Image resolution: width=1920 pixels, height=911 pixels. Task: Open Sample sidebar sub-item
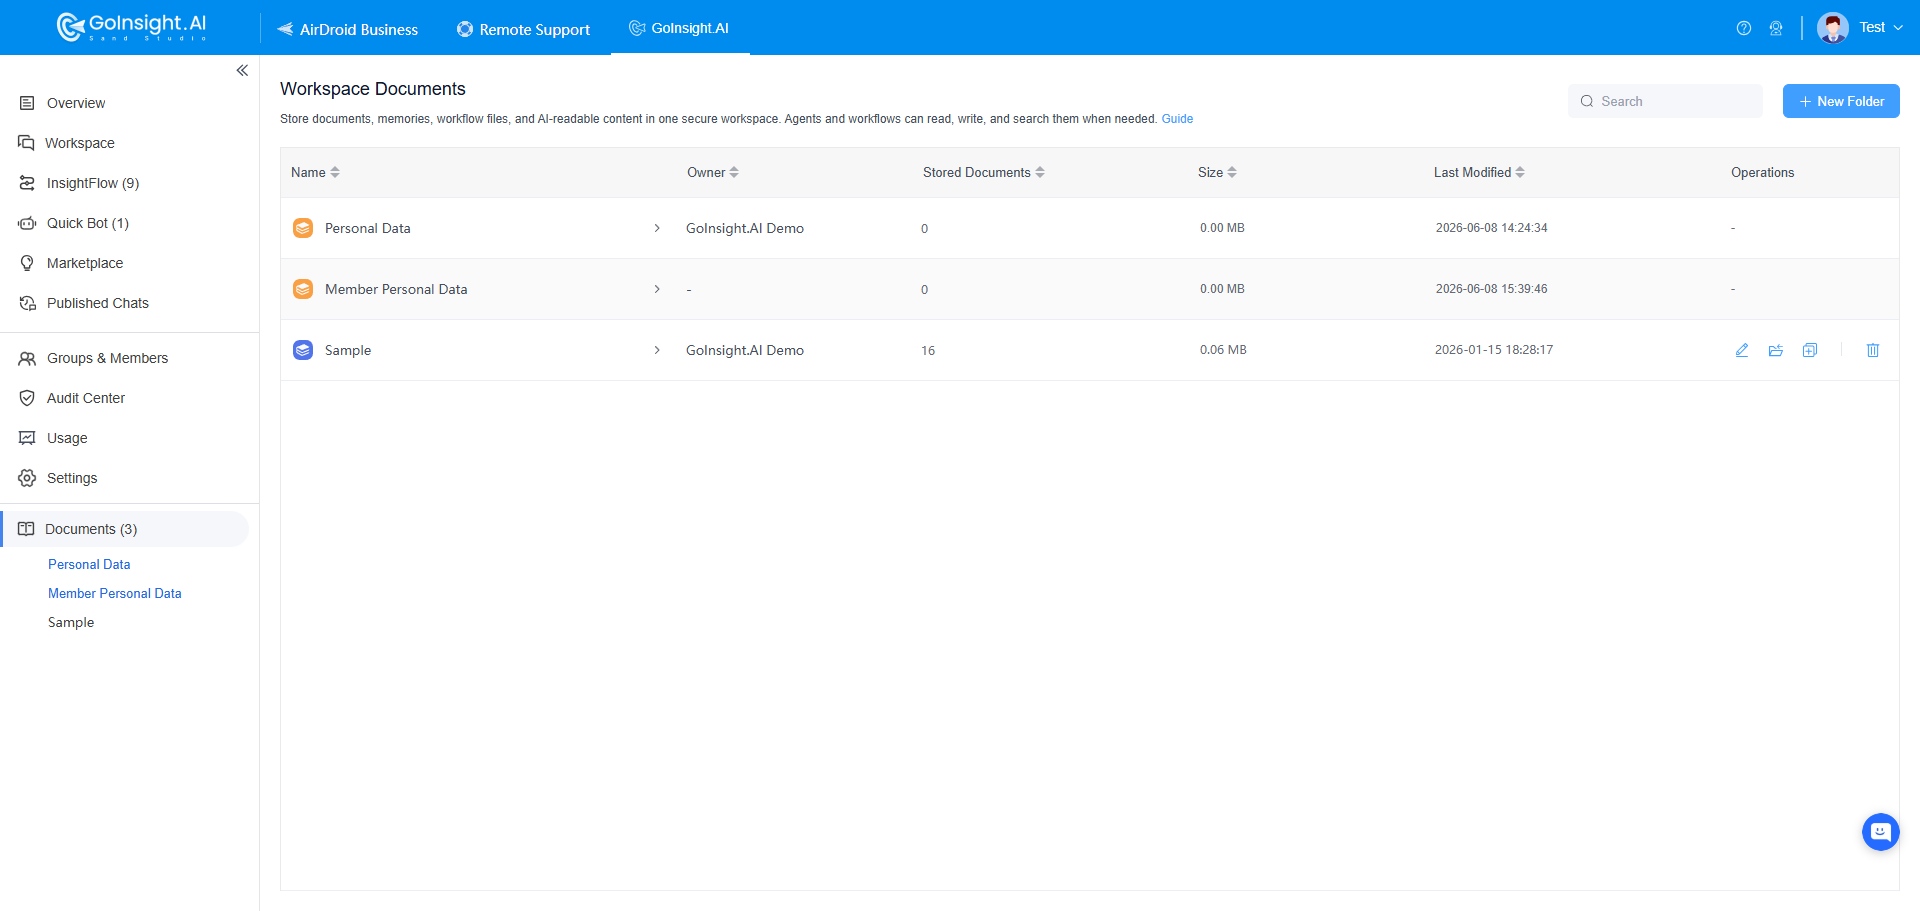(71, 622)
